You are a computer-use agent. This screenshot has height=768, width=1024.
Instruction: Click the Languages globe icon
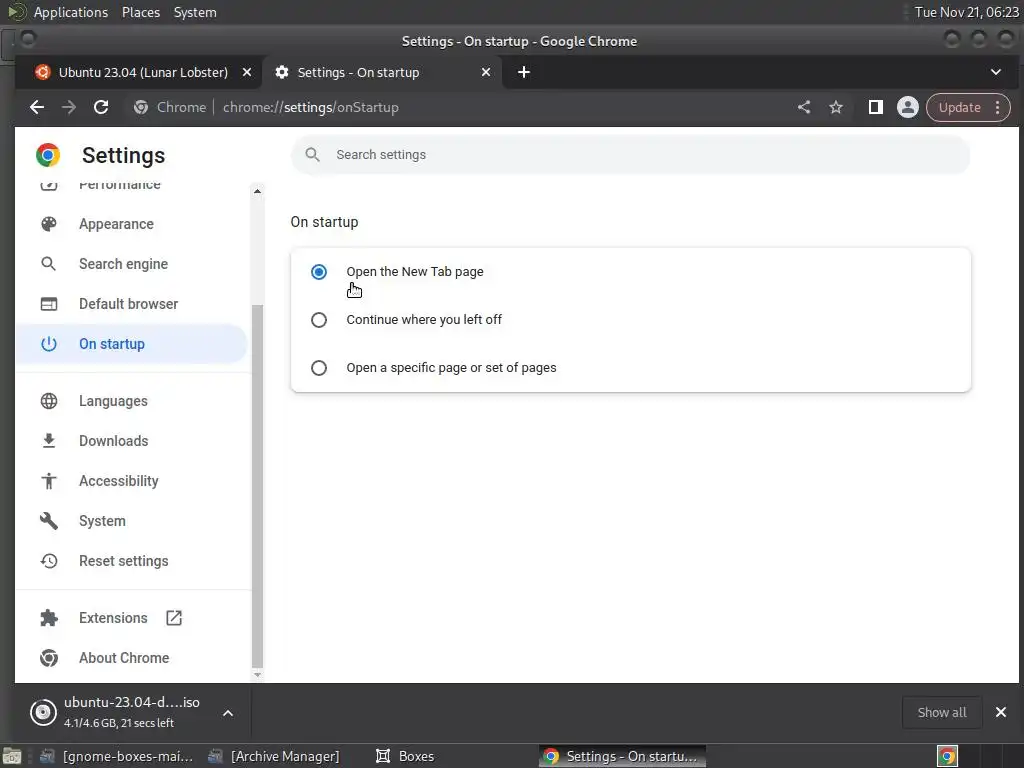point(49,401)
